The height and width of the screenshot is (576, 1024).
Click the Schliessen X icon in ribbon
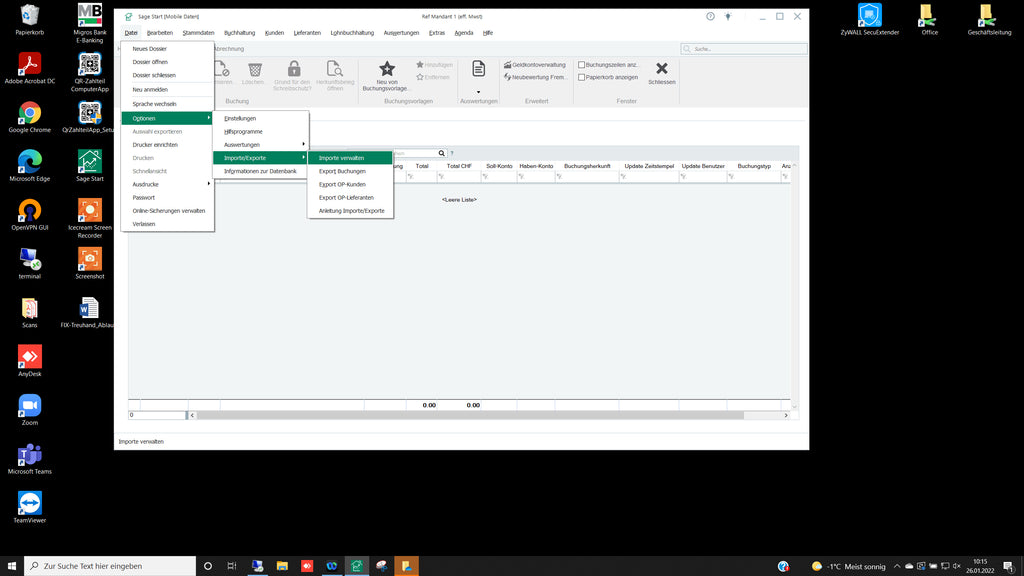click(661, 69)
